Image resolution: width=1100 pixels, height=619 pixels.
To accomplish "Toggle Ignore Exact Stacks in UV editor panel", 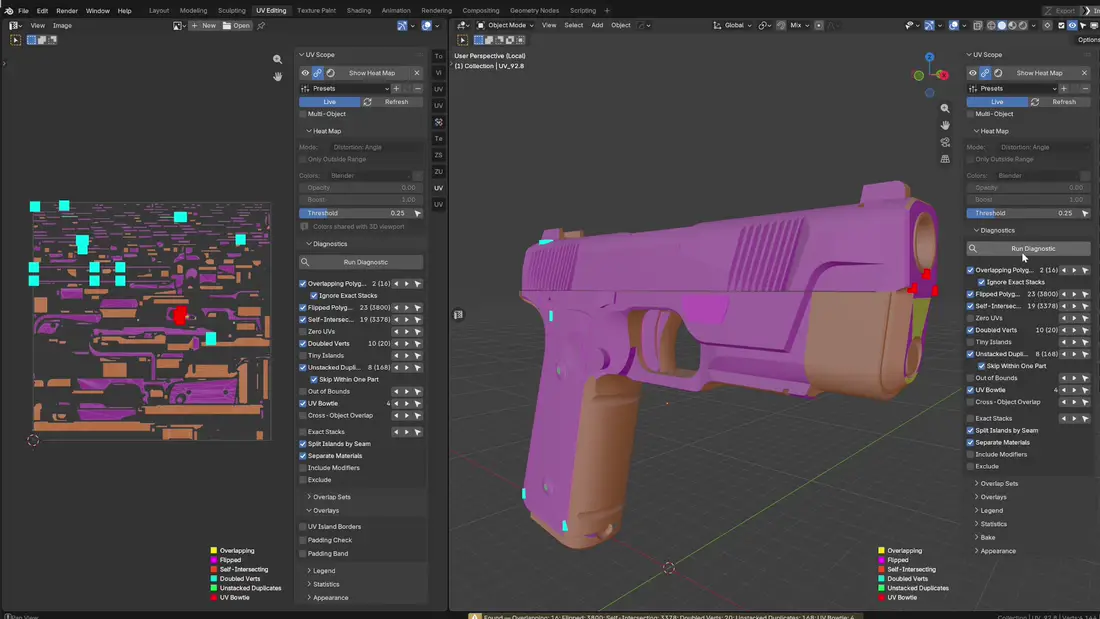I will [314, 295].
